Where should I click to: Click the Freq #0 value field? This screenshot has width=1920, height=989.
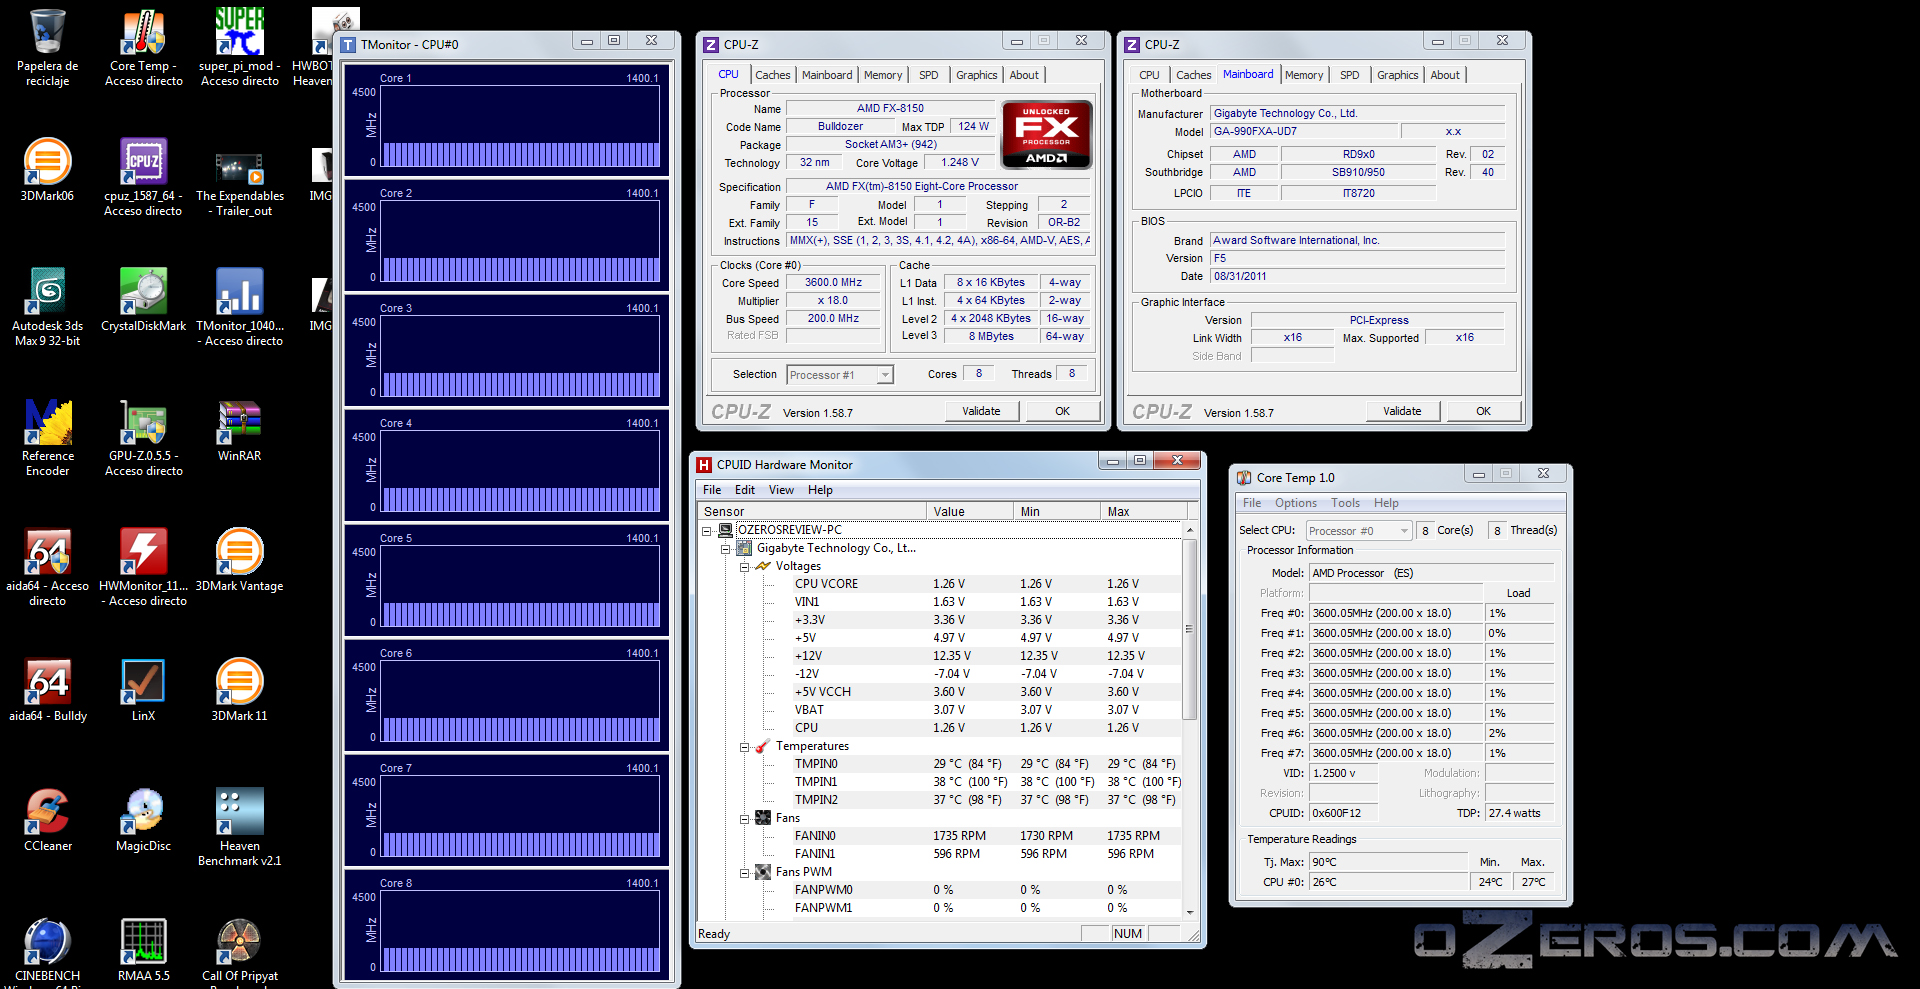click(x=1394, y=613)
